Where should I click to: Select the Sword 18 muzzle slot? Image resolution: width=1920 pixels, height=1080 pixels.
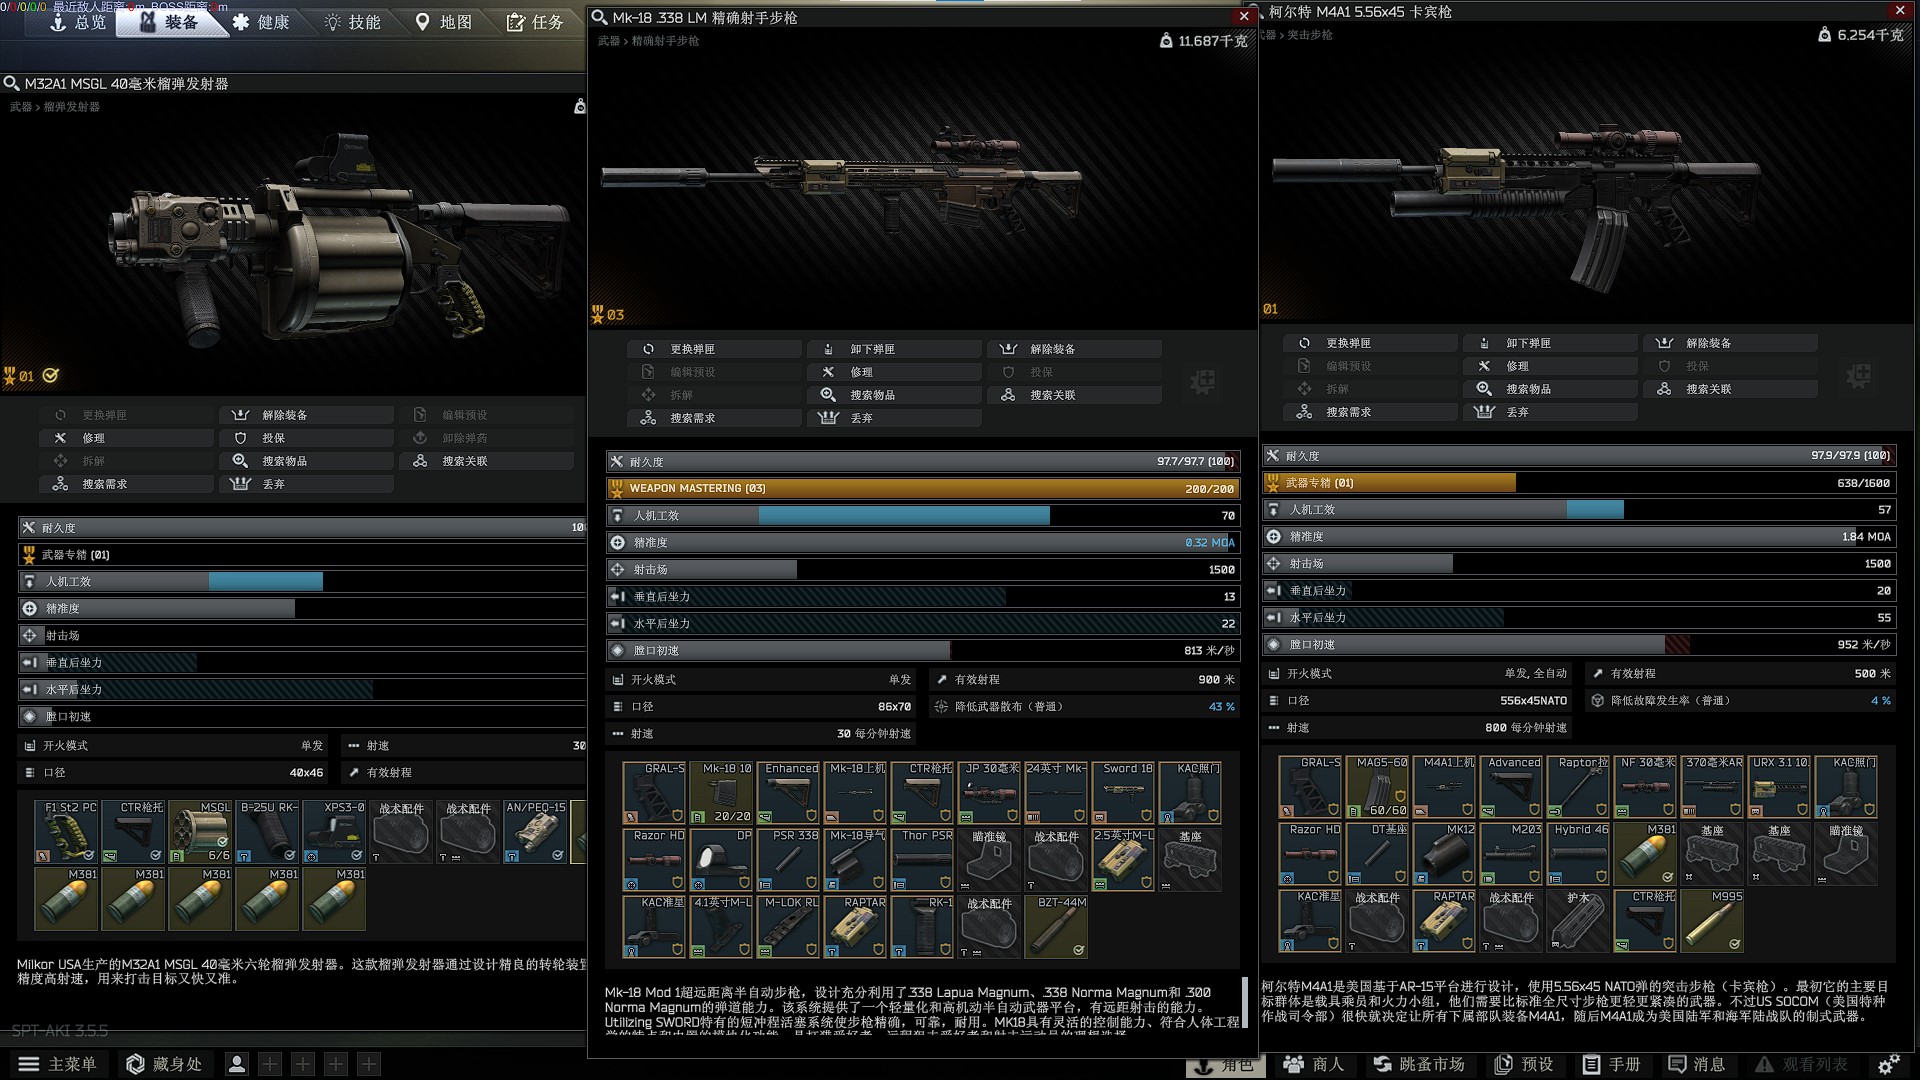pos(1123,792)
